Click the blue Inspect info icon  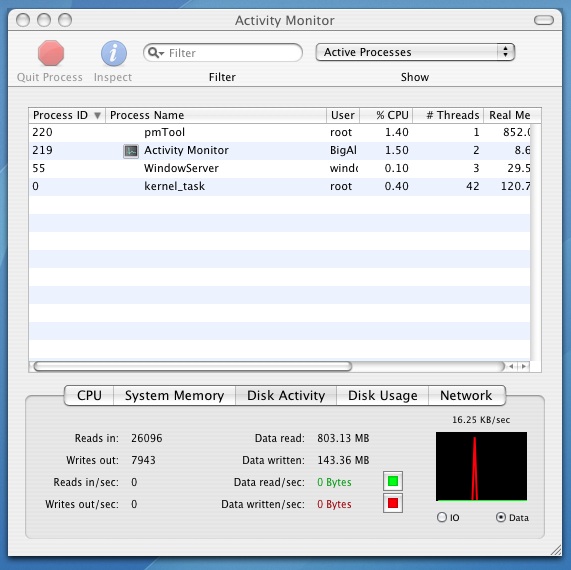pos(114,53)
